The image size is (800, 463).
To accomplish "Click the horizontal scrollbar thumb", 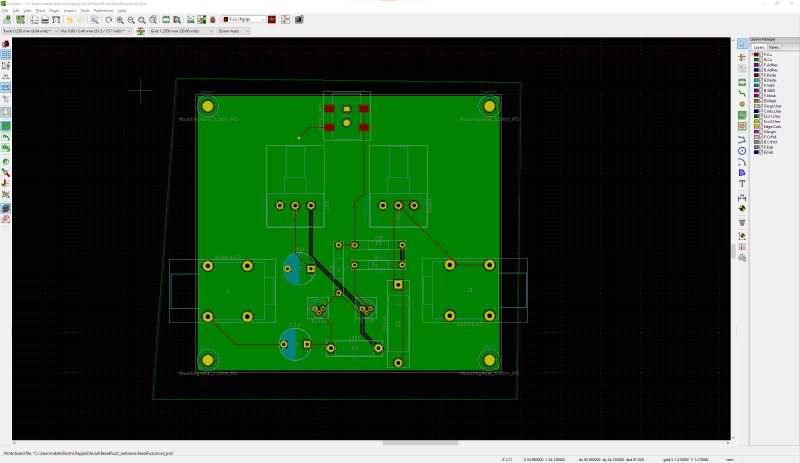I will tap(420, 443).
